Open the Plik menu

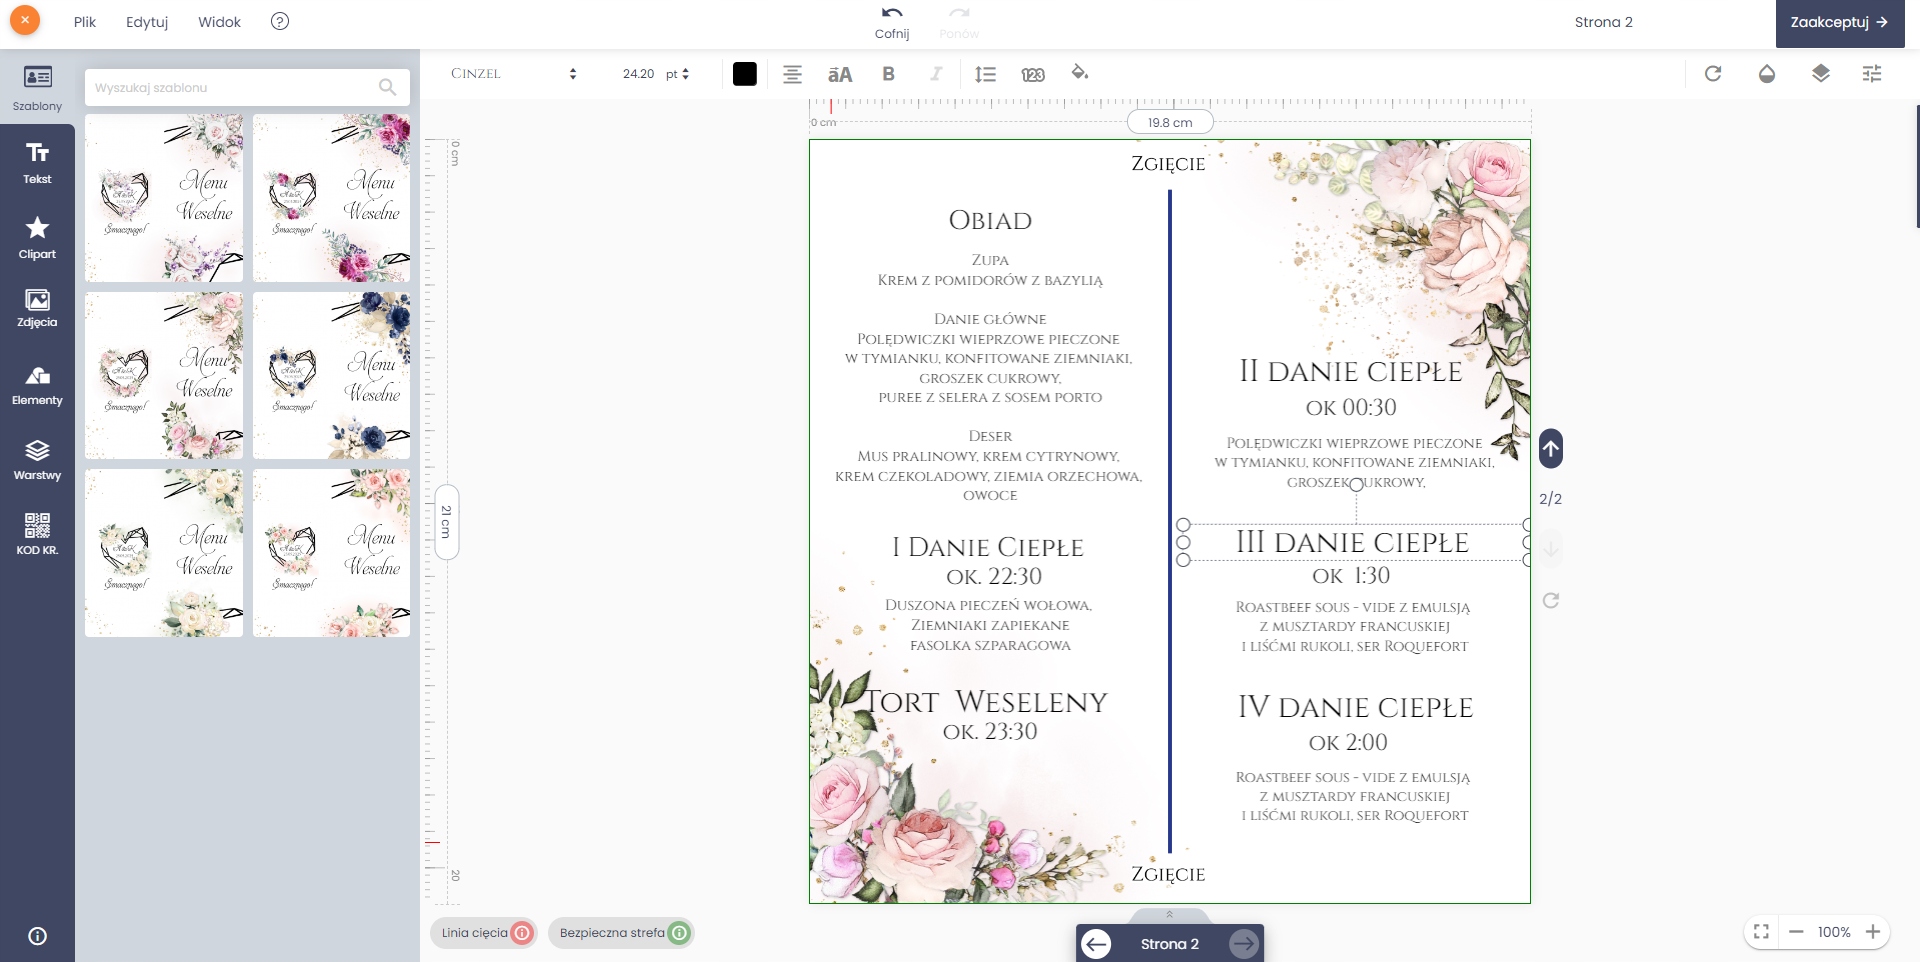[x=85, y=22]
